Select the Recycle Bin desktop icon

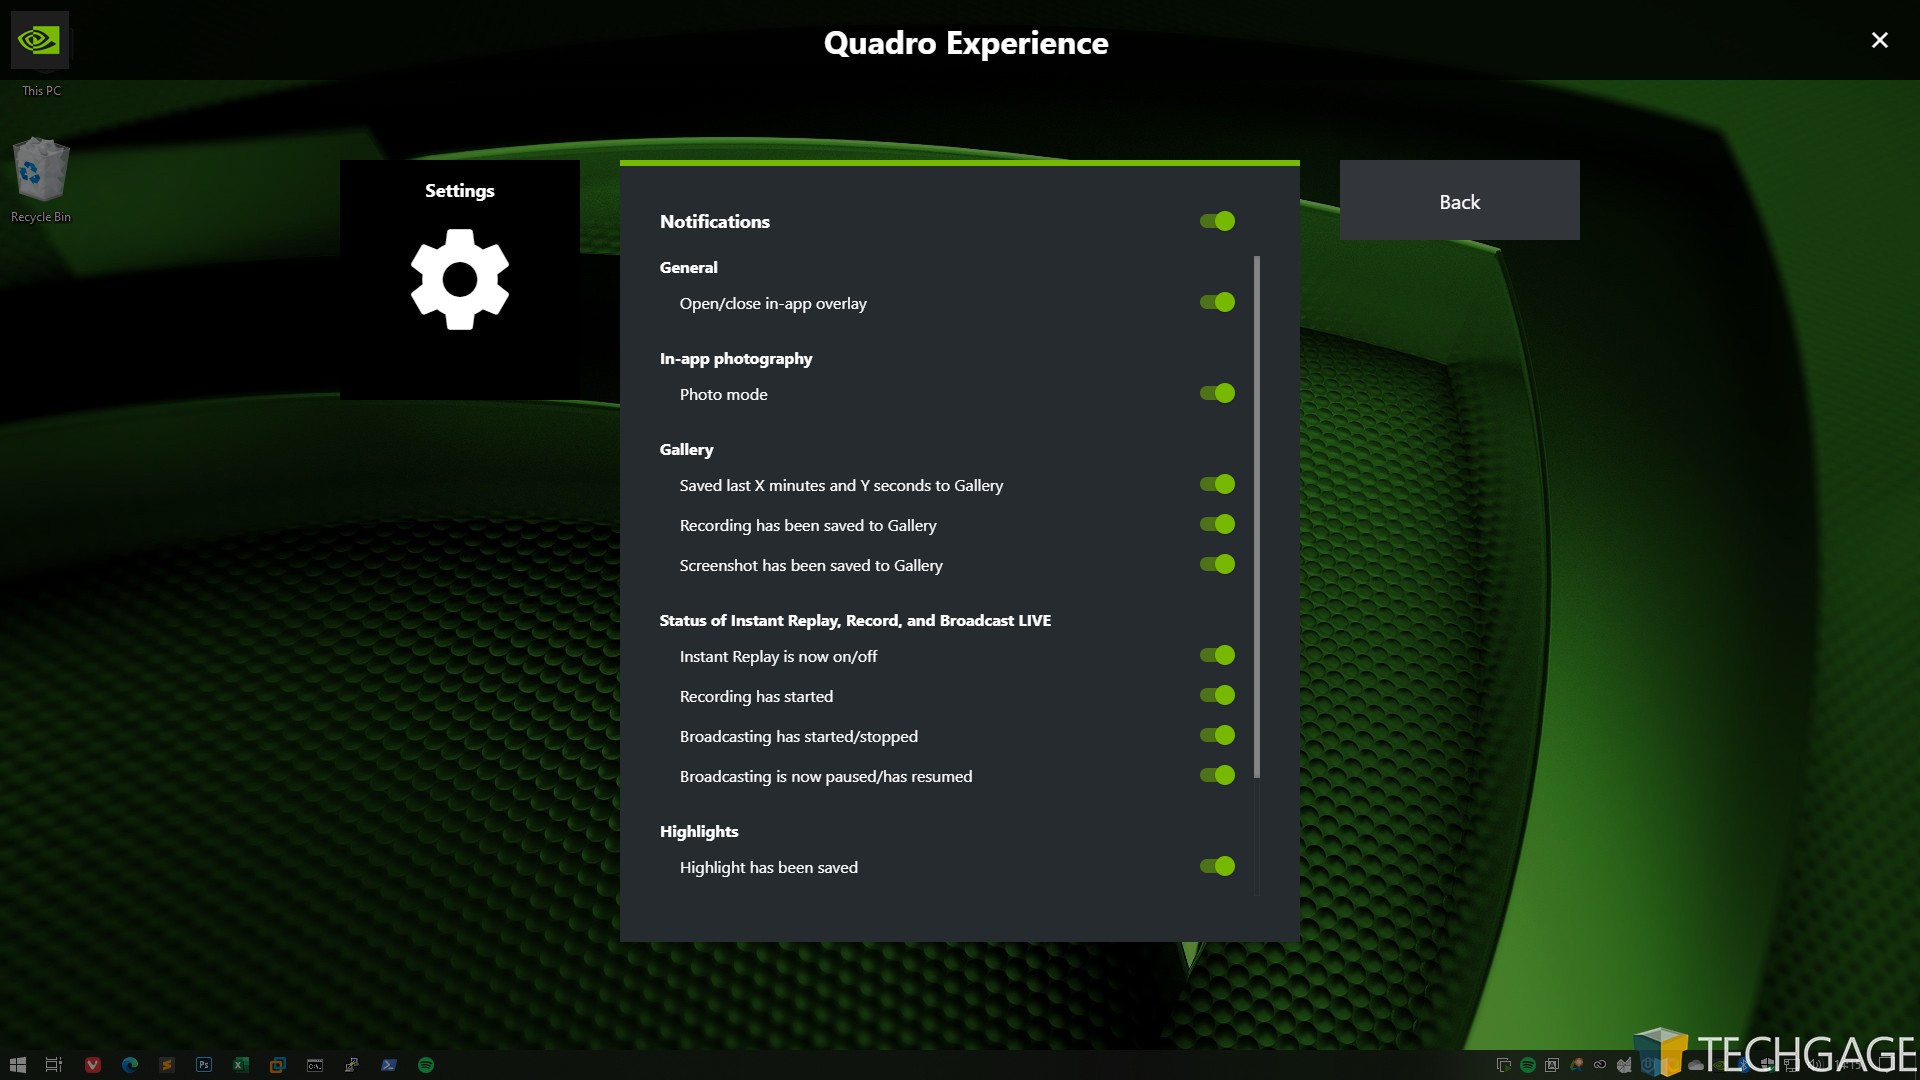tap(40, 180)
